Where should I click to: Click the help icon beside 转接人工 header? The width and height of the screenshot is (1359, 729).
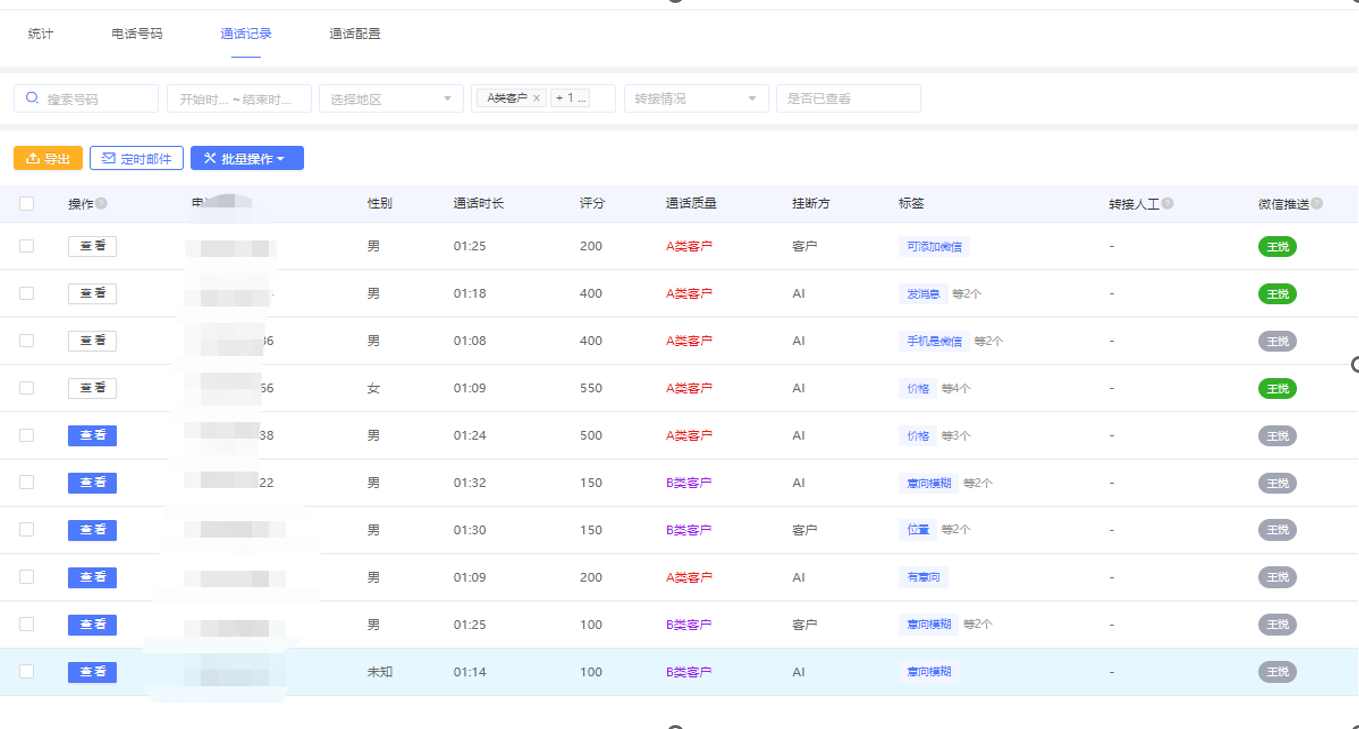click(1167, 204)
